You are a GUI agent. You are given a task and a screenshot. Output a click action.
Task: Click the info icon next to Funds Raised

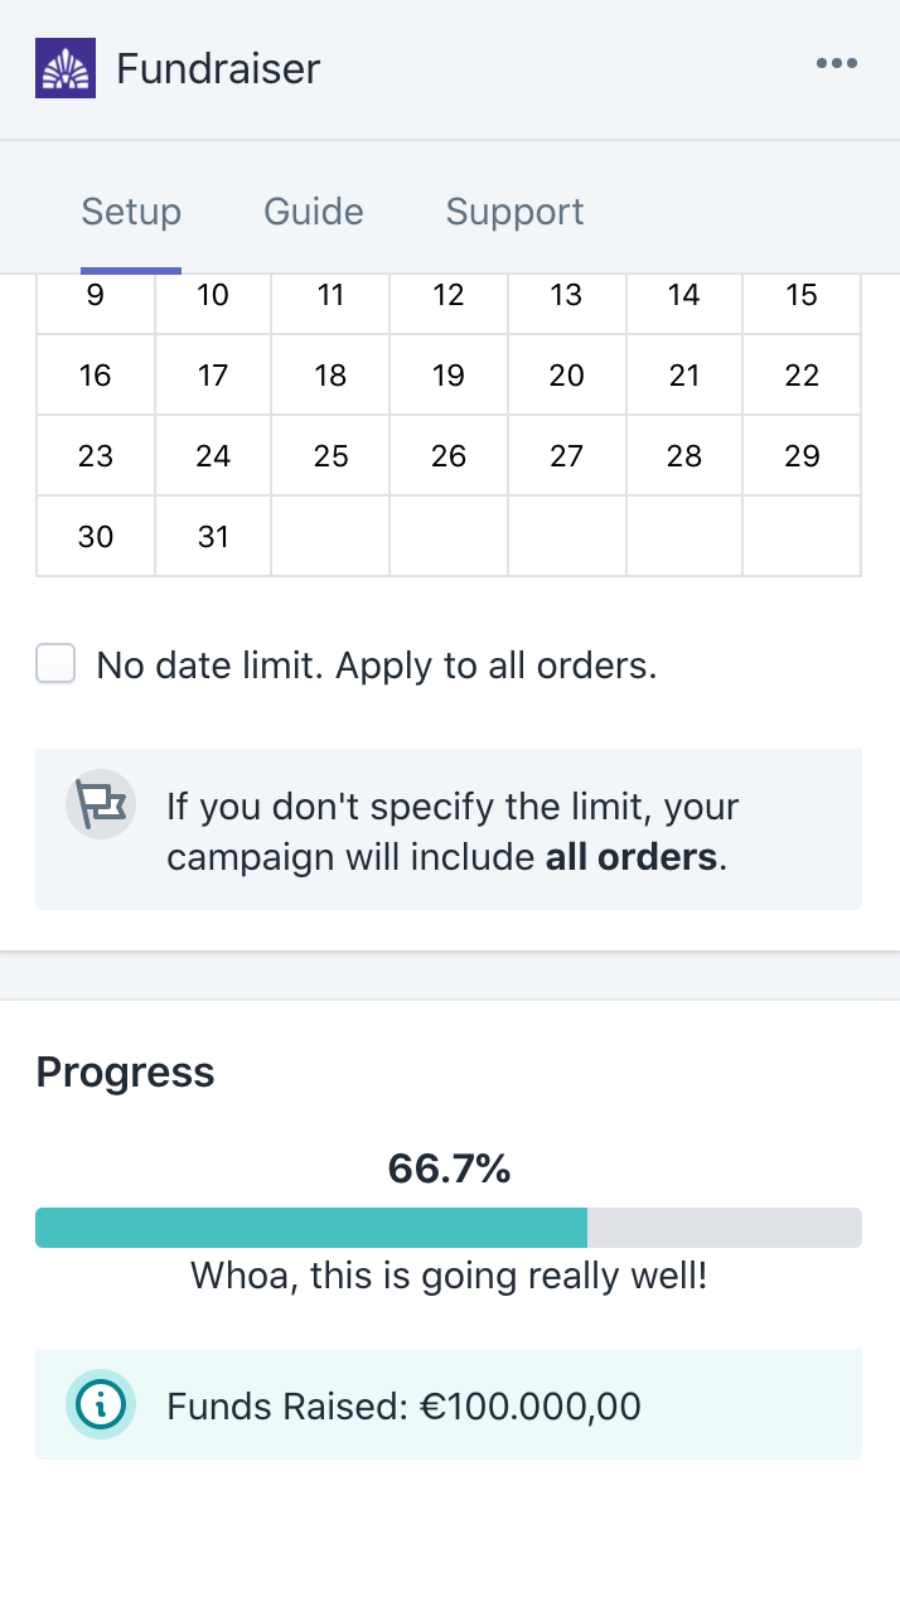click(x=100, y=1404)
